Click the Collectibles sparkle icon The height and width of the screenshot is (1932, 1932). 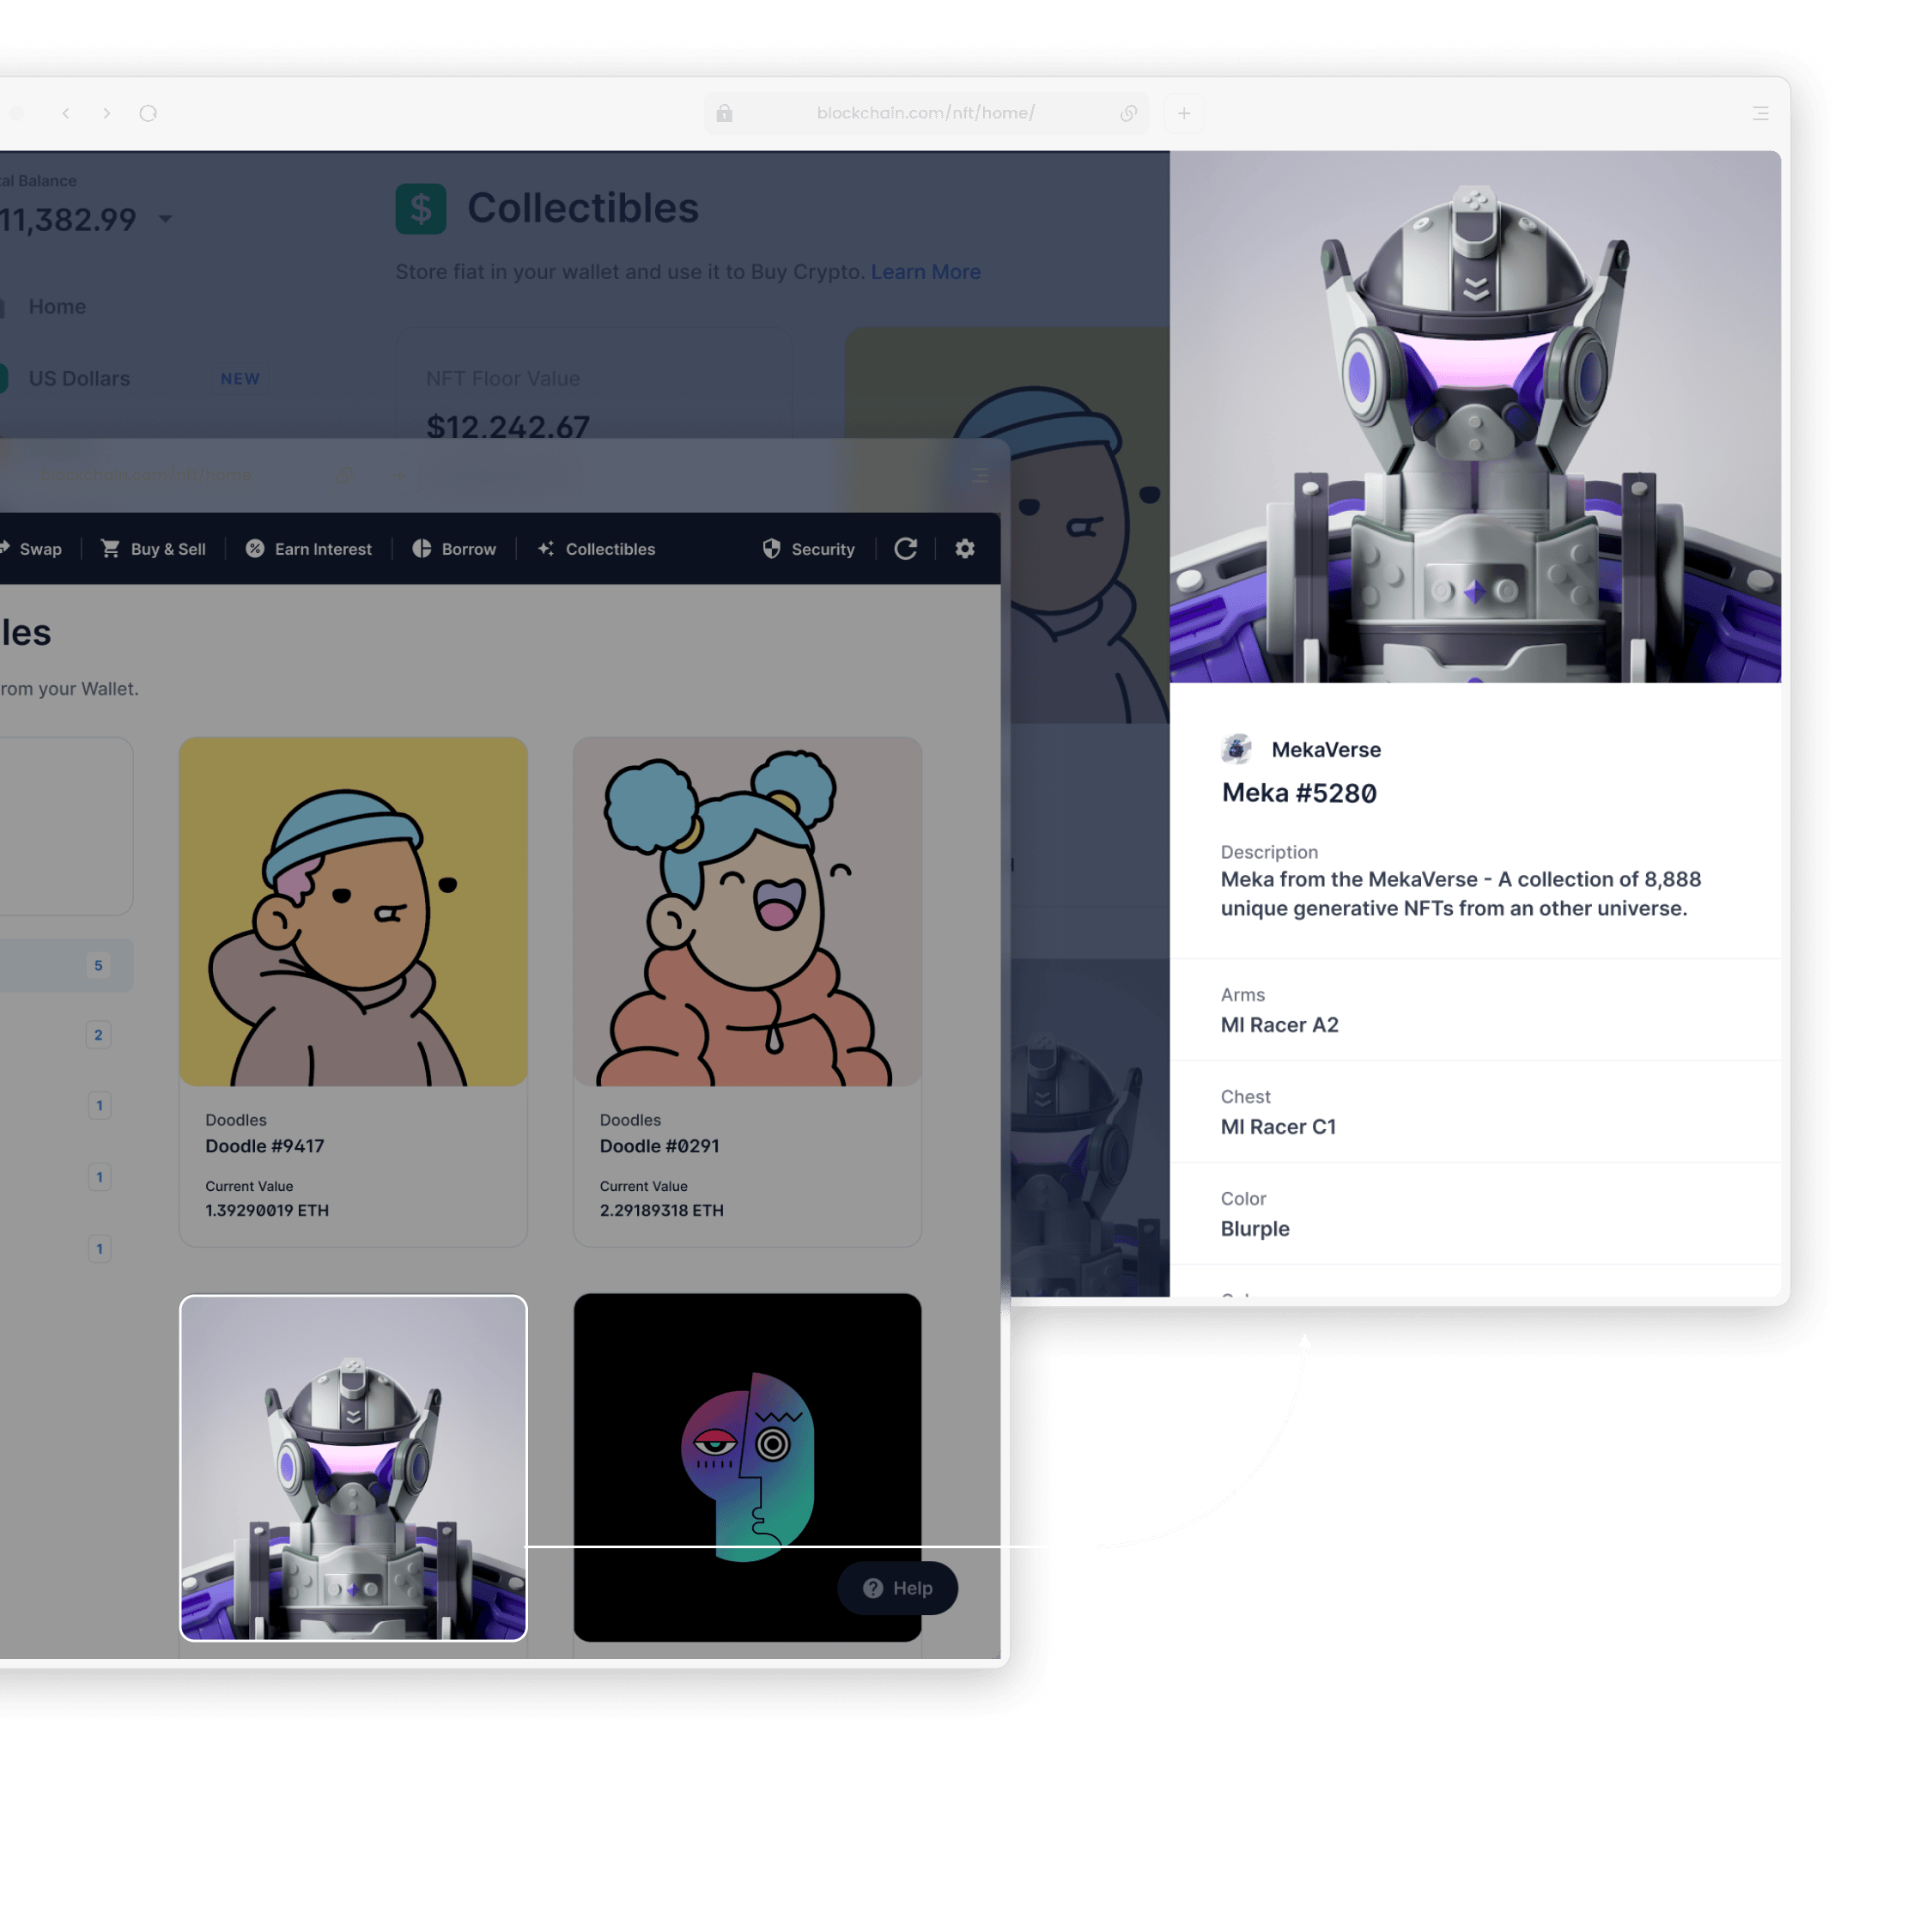[x=546, y=548]
